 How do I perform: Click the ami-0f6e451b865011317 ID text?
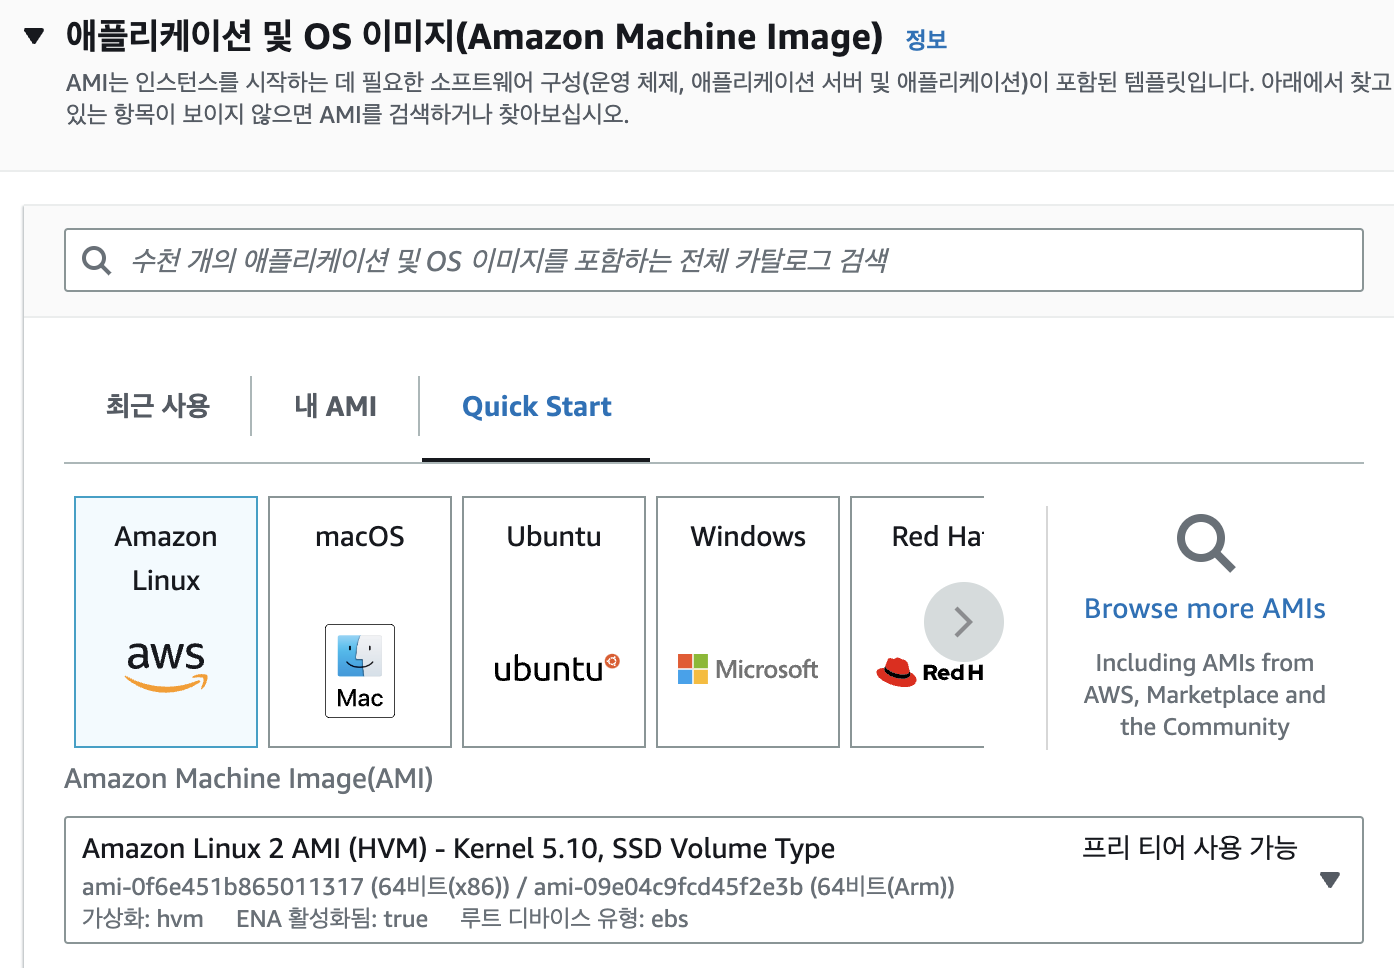tap(223, 887)
